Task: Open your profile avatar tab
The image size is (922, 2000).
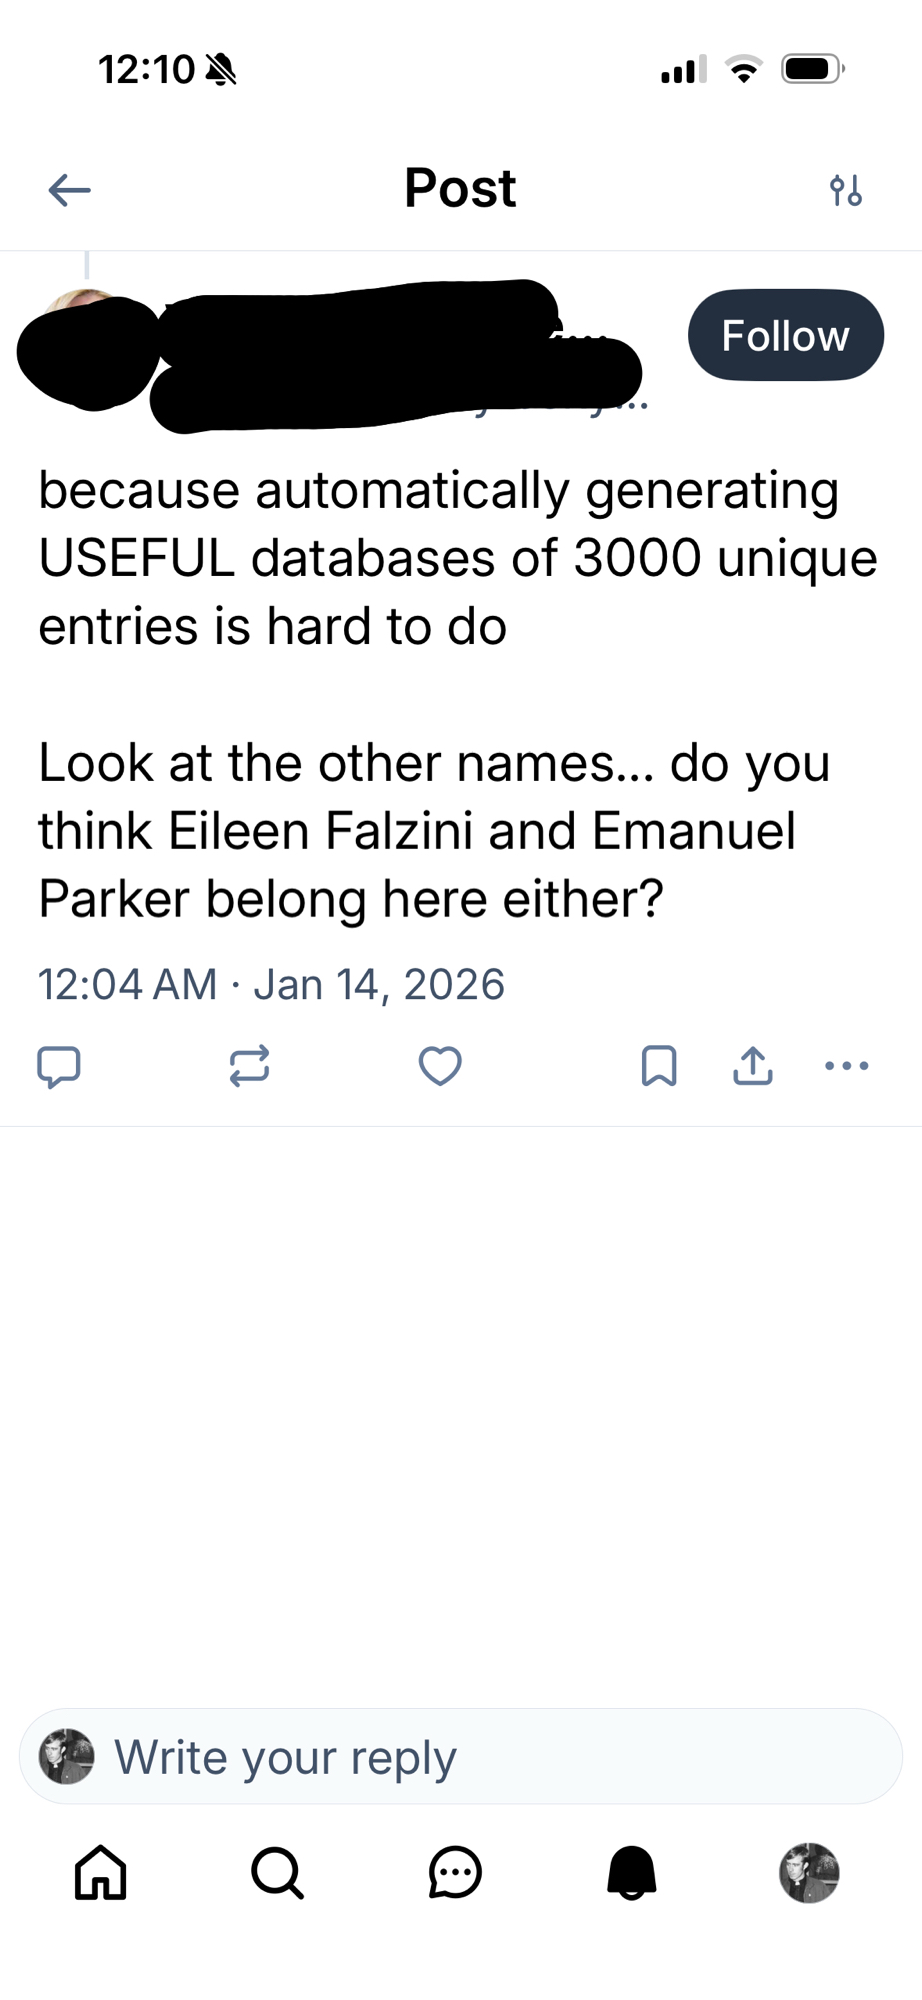Action: click(x=809, y=1872)
